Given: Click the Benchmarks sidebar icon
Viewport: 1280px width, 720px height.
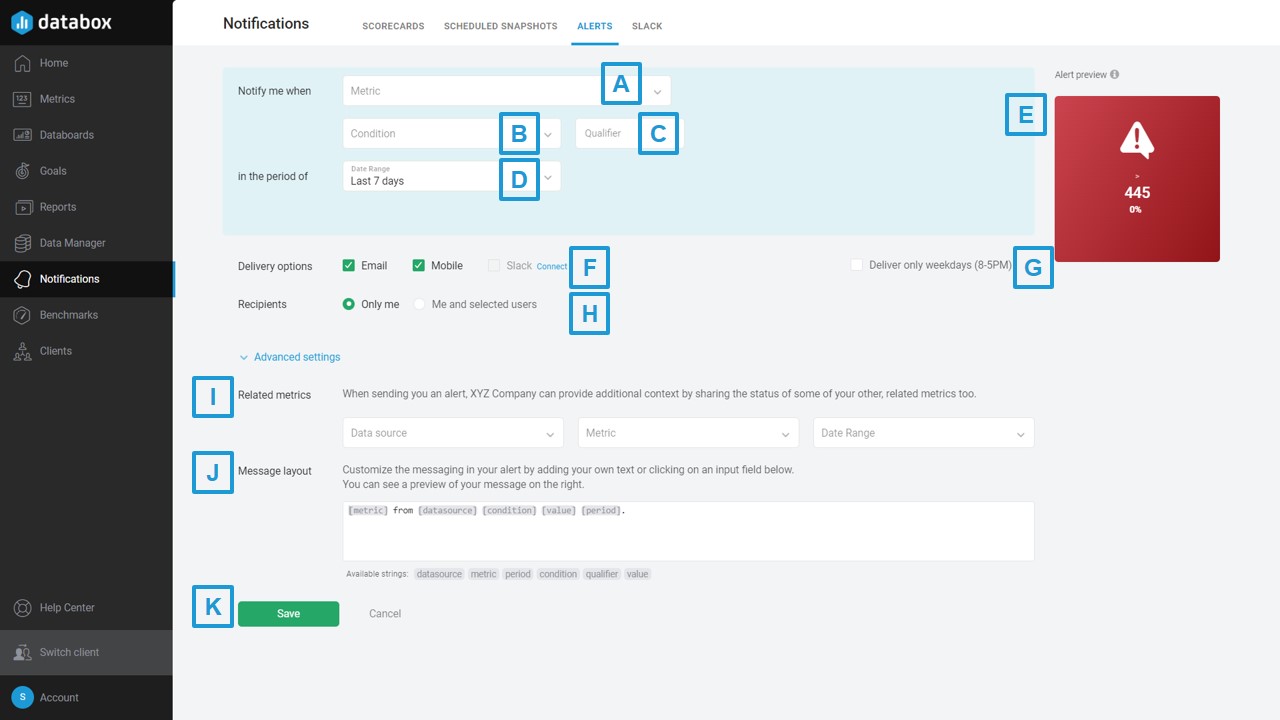Looking at the screenshot, I should pos(22,315).
